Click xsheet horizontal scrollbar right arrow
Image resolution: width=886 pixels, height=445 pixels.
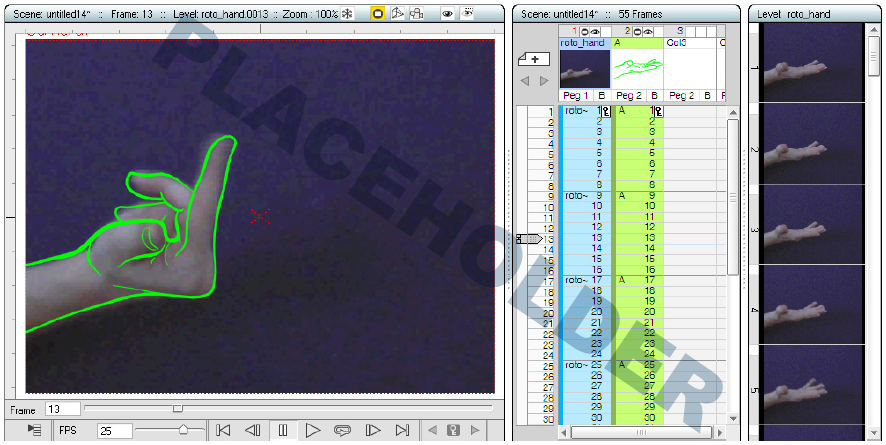pyautogui.click(x=720, y=433)
